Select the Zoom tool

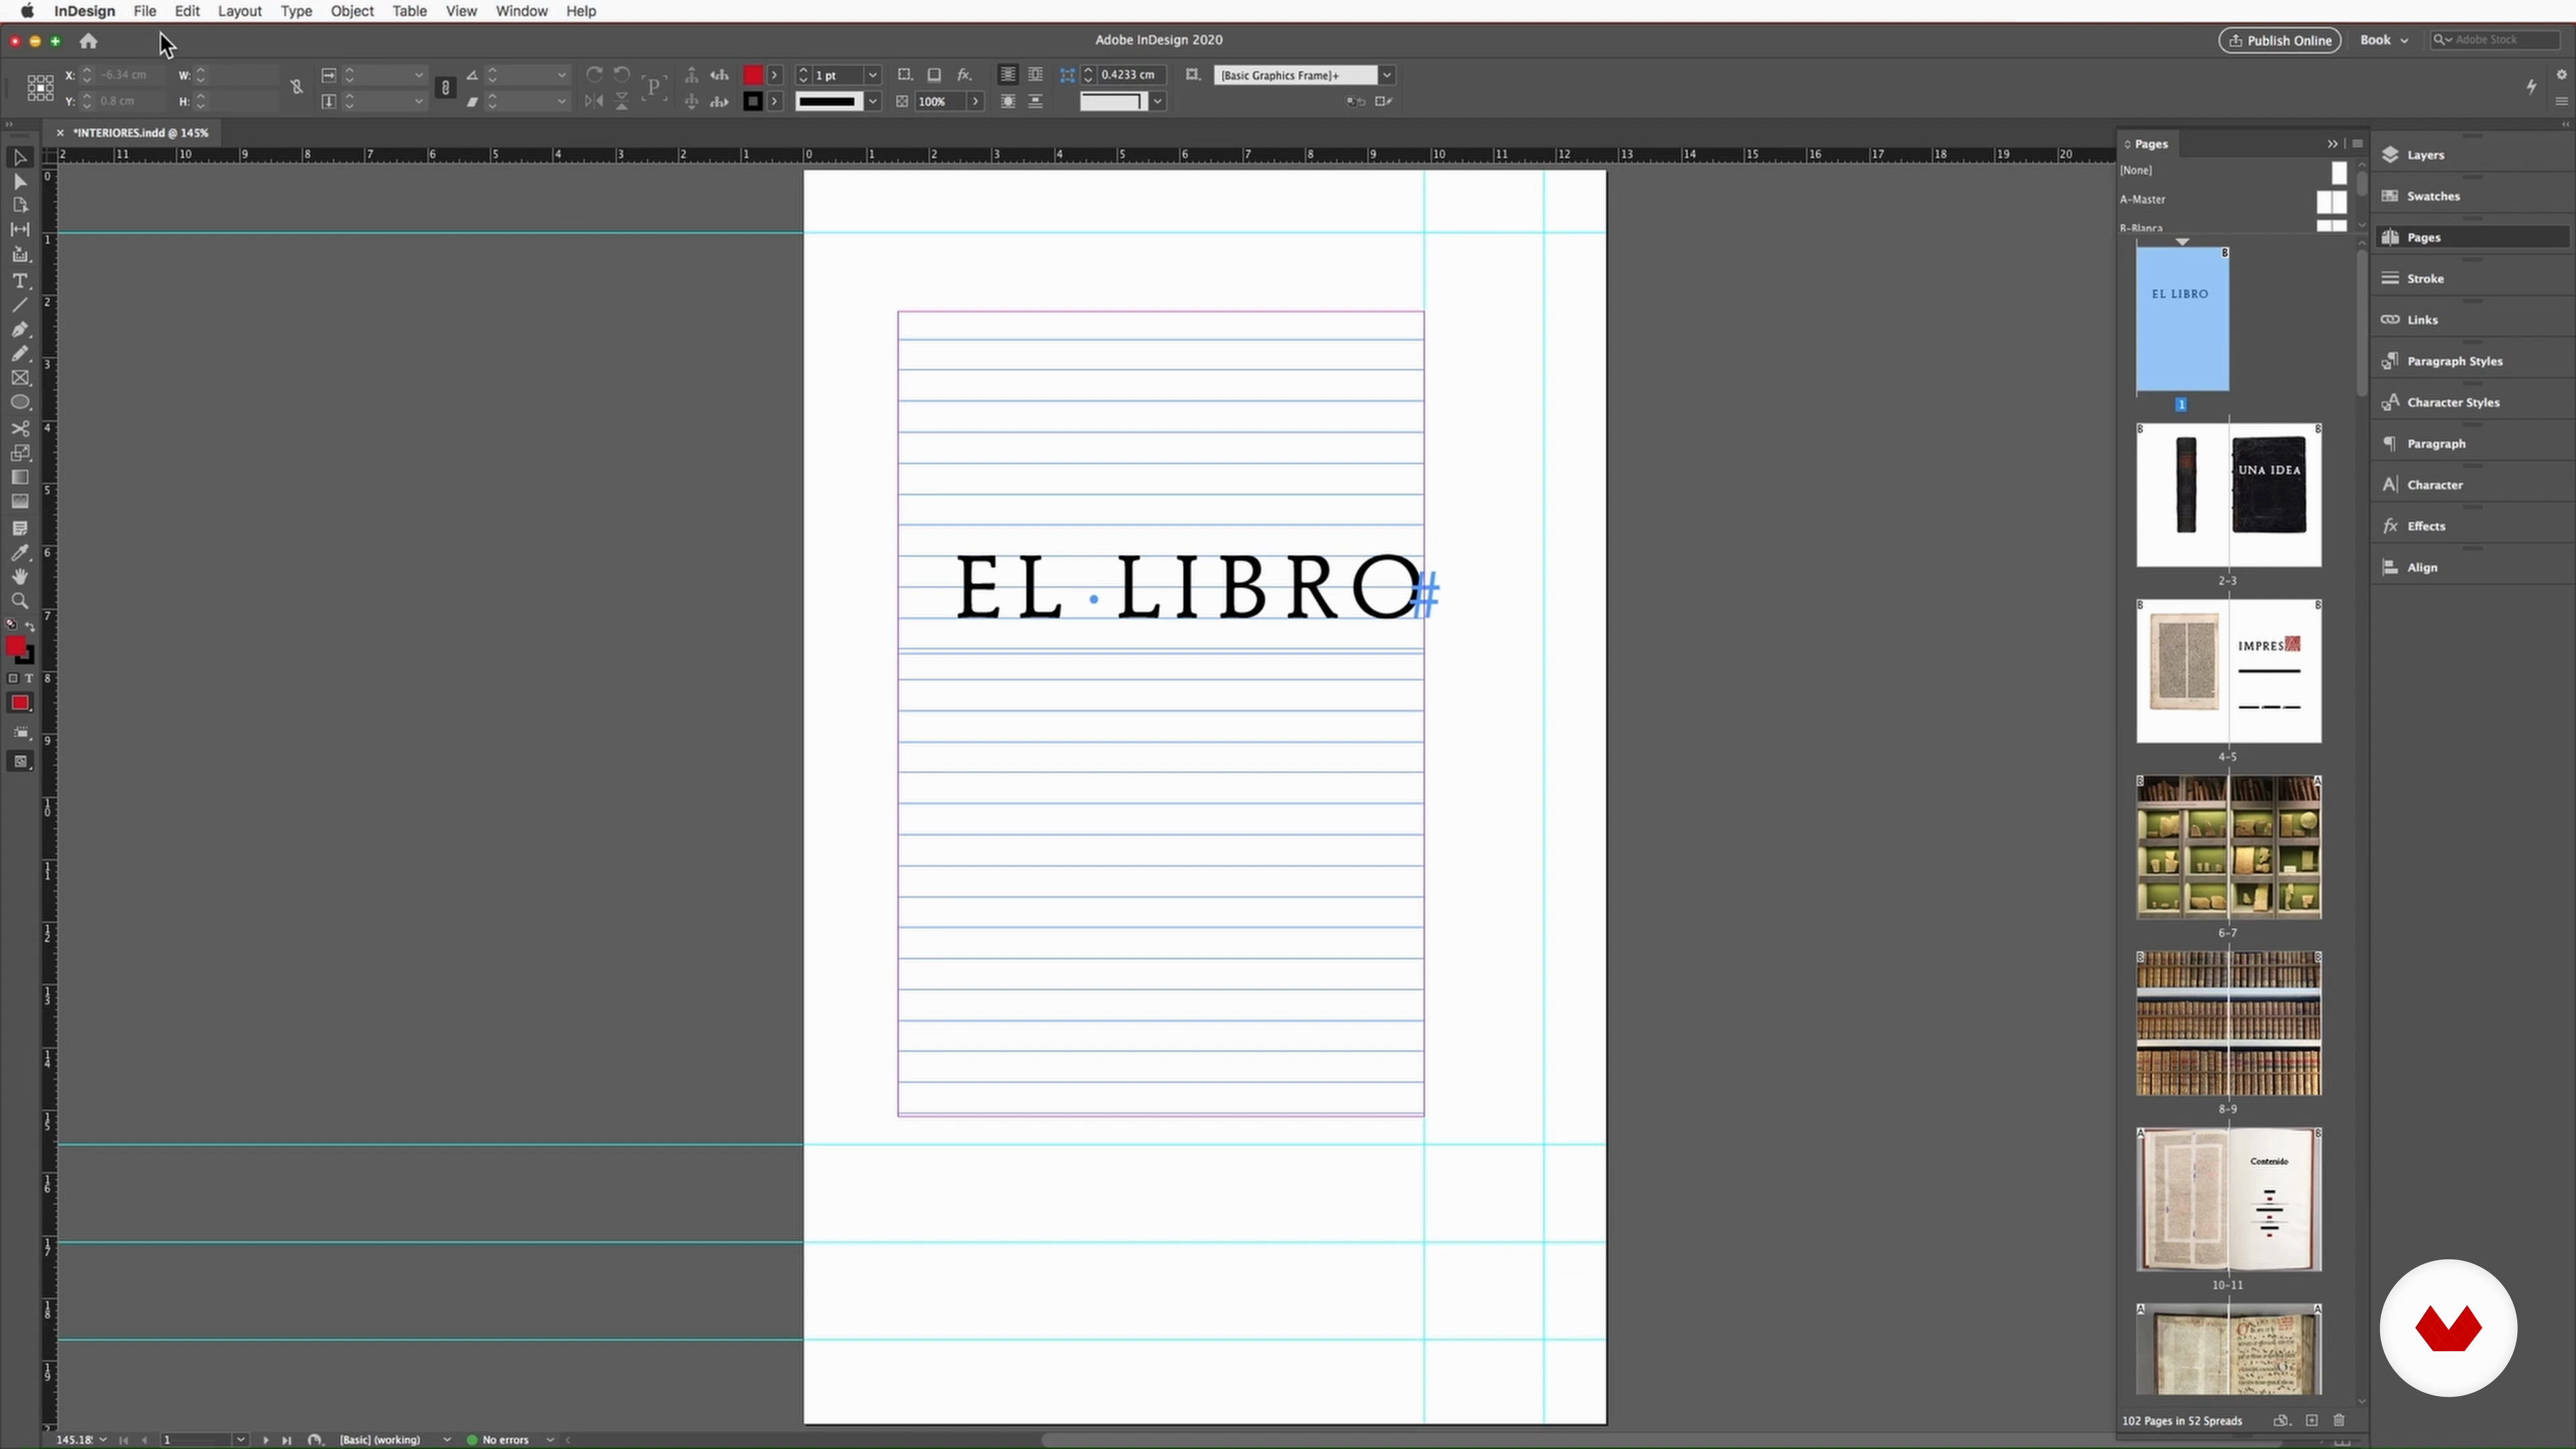pyautogui.click(x=19, y=601)
